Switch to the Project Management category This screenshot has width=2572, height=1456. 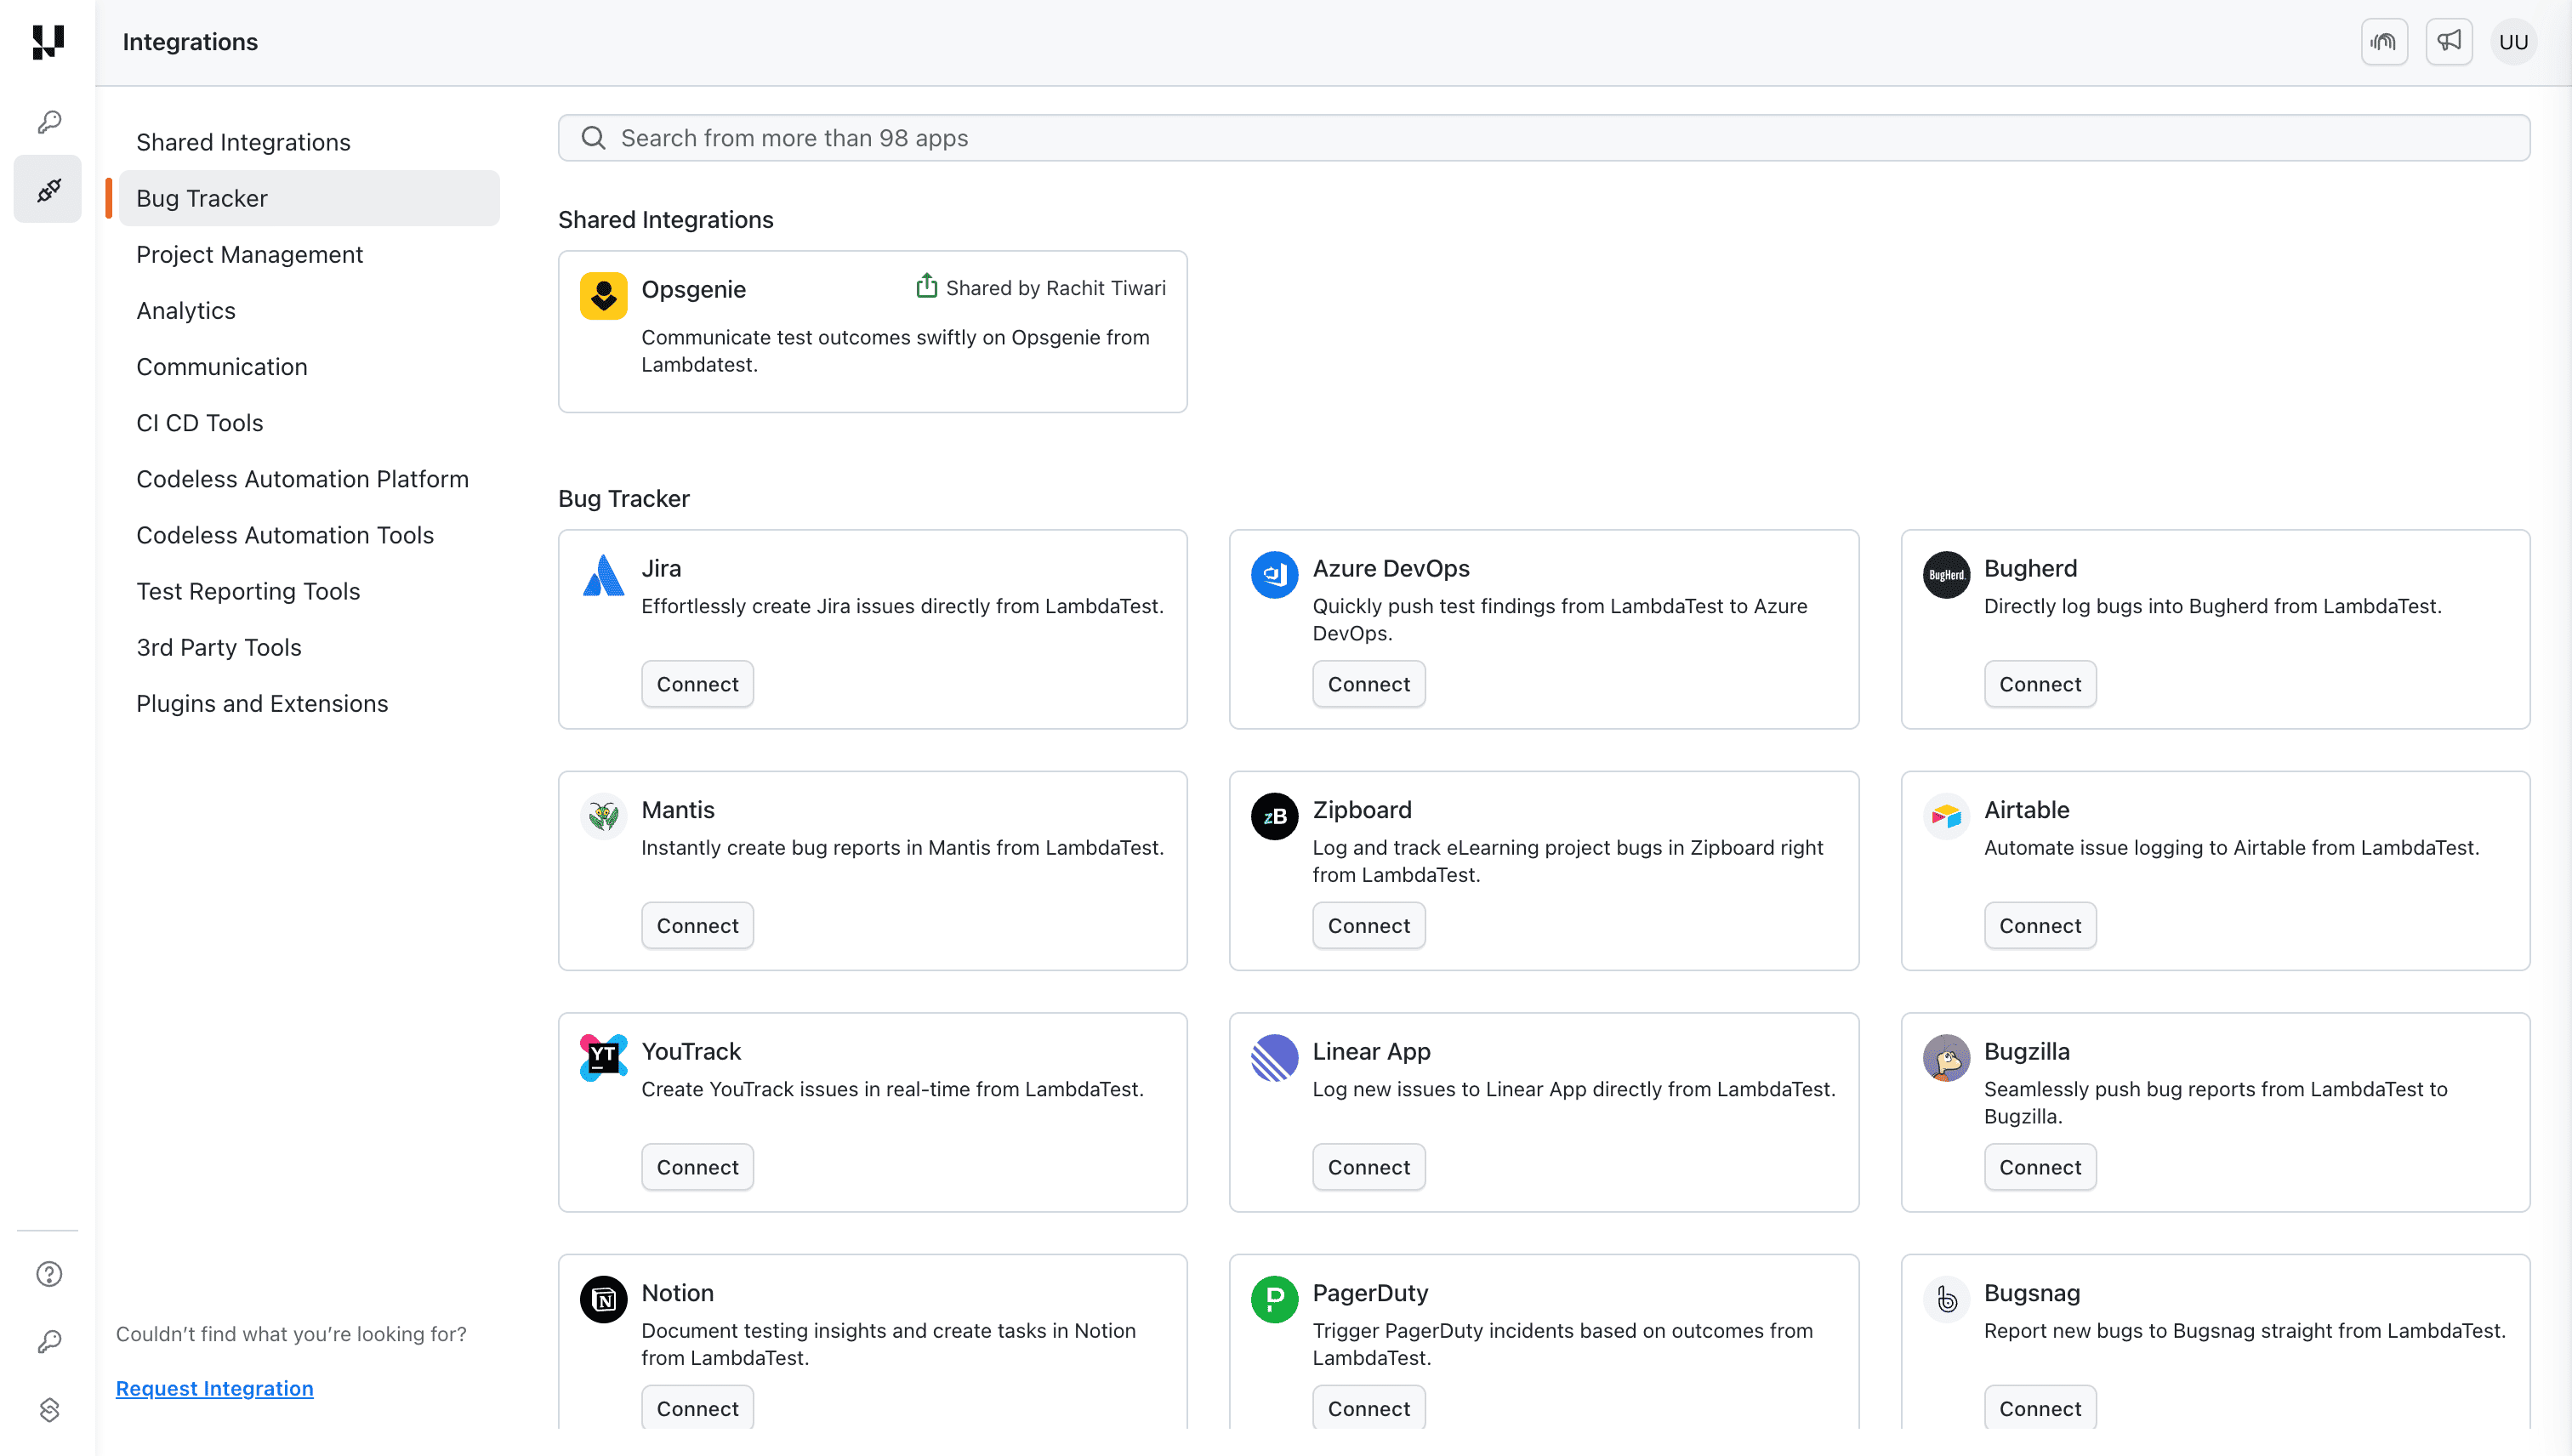pos(249,254)
